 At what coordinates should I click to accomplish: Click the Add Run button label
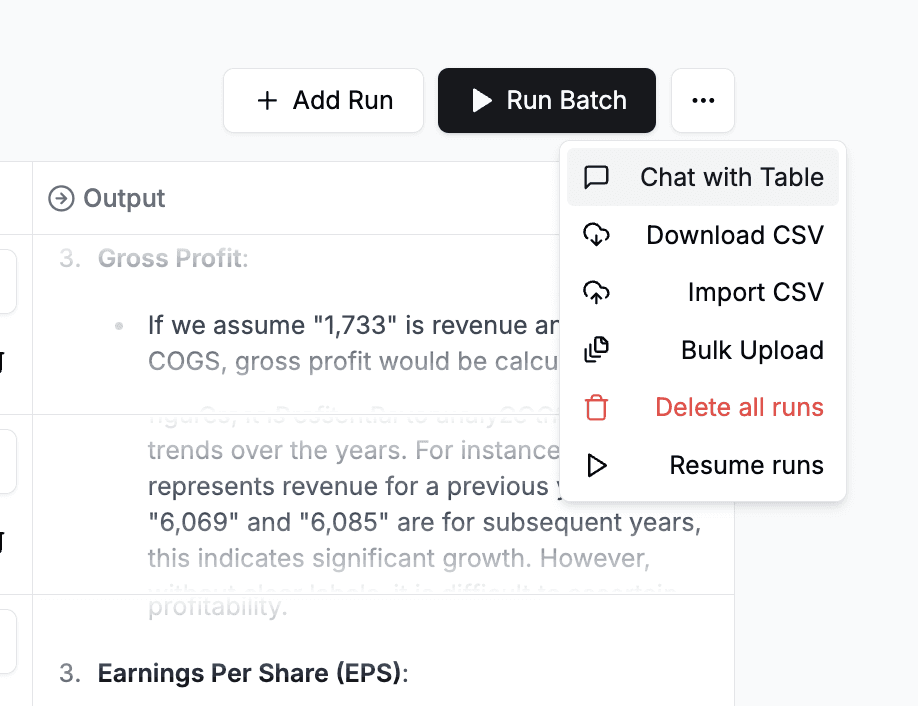[x=343, y=100]
